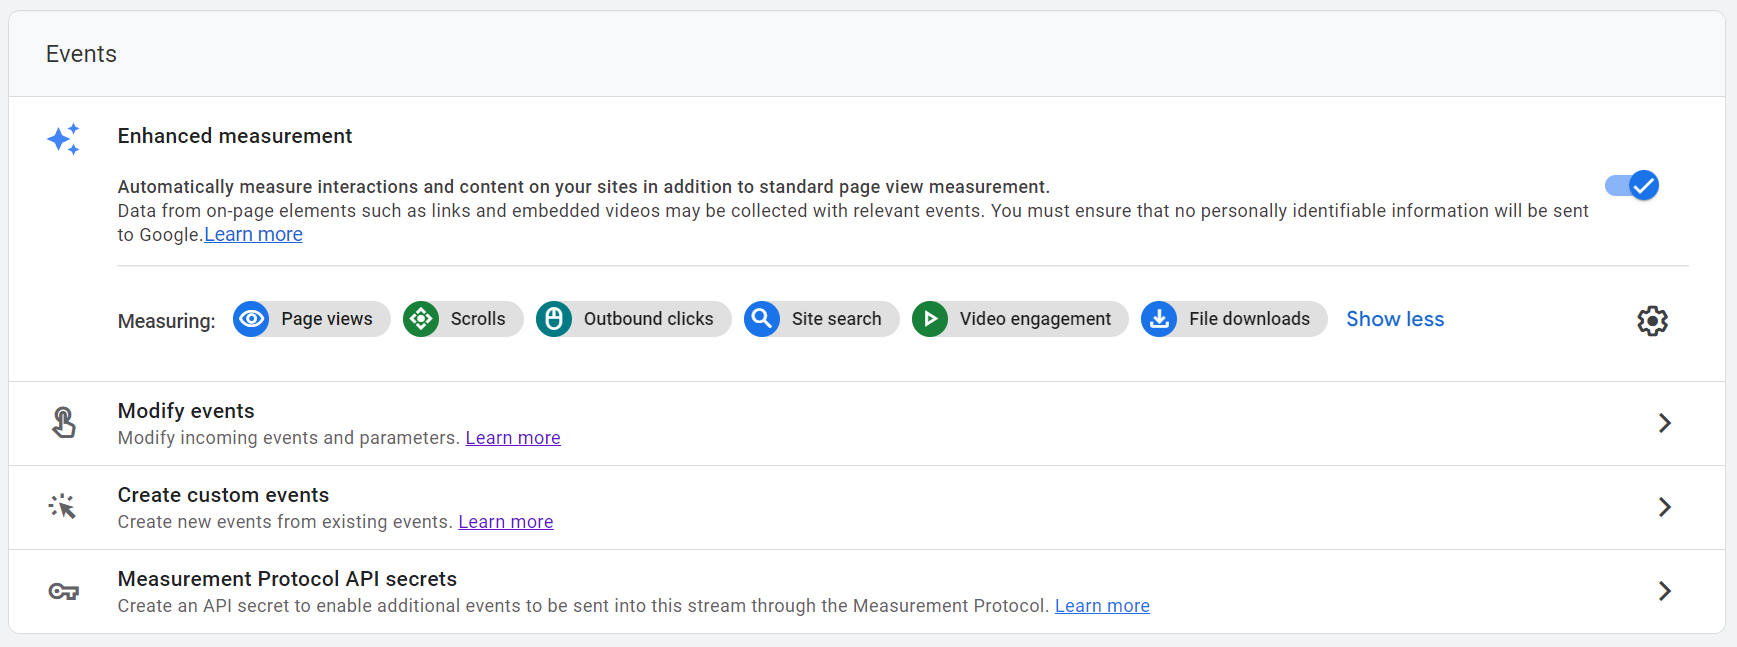Click the Create custom events cursor icon
The height and width of the screenshot is (647, 1737).
coord(63,507)
